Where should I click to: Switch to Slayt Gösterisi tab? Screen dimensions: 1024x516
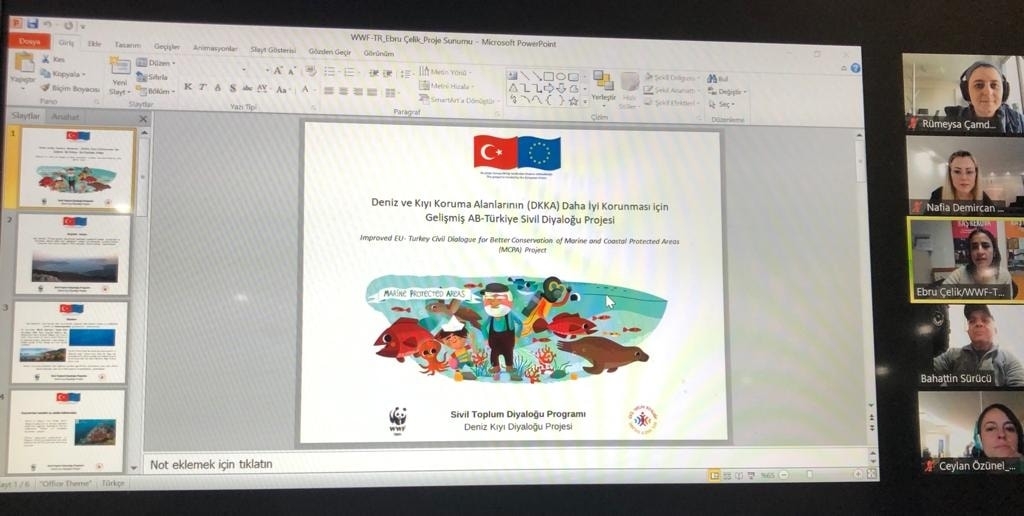(274, 50)
